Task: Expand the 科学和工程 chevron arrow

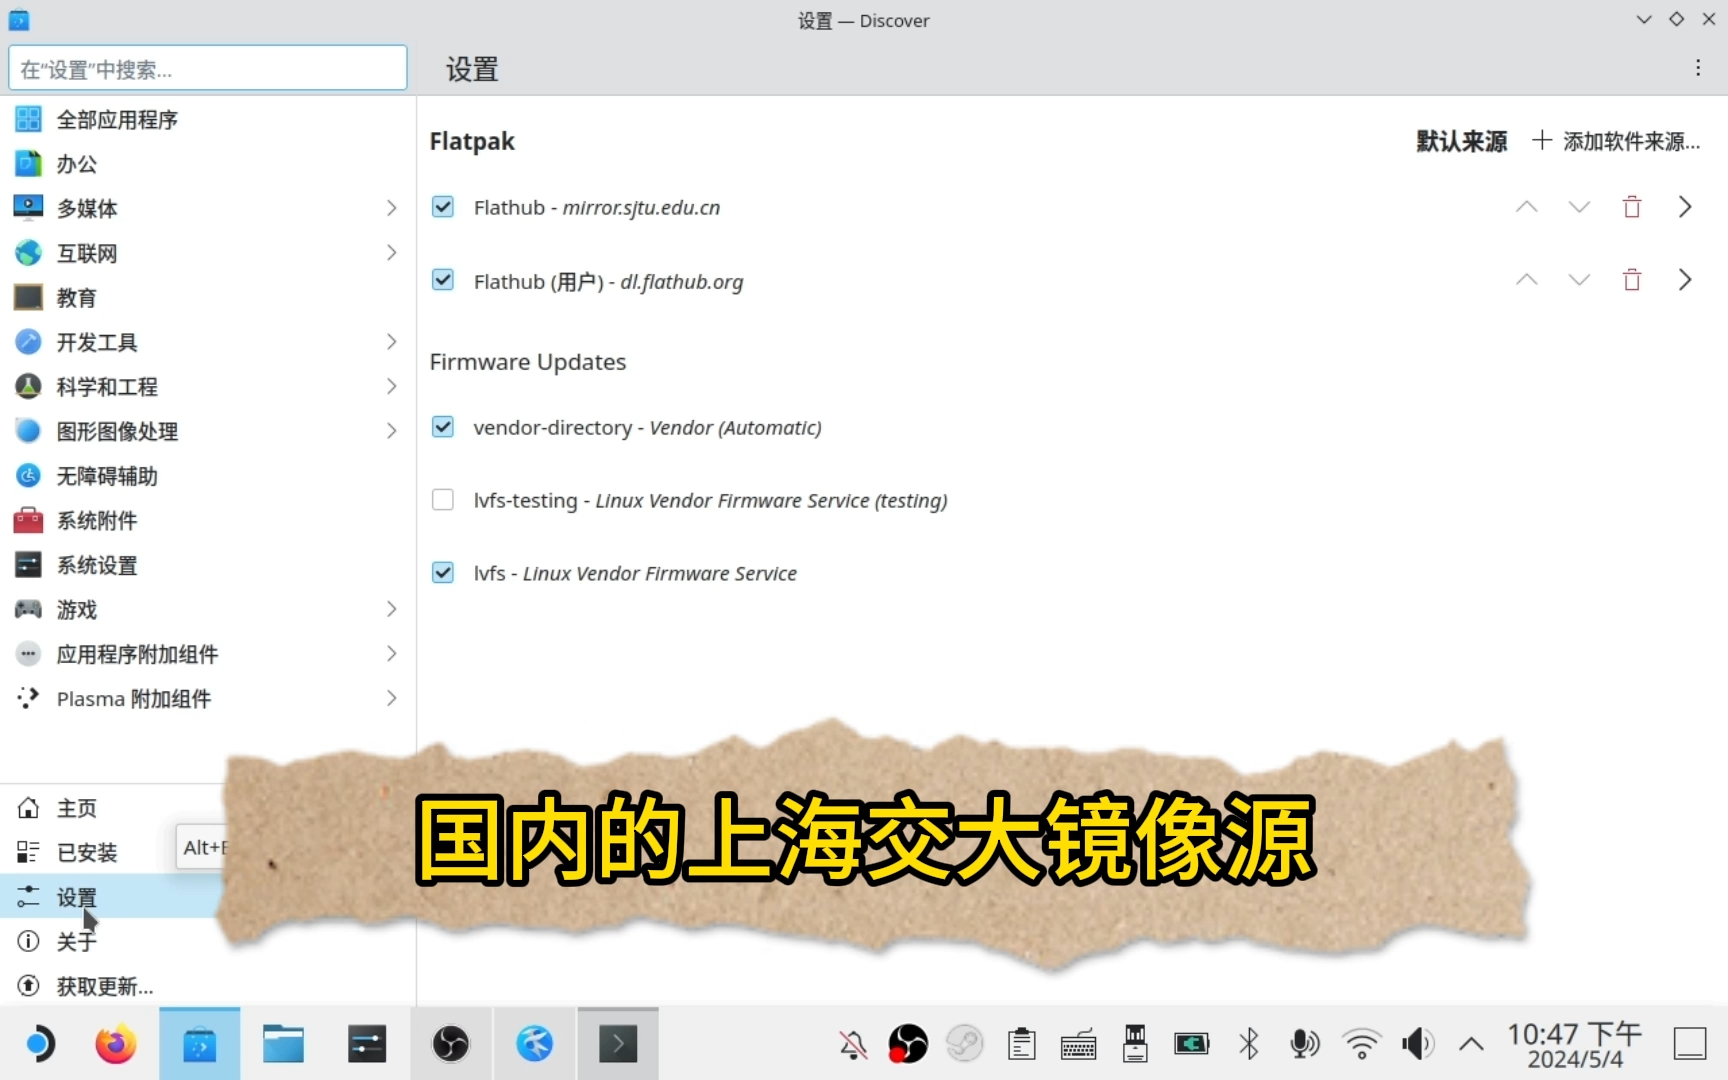Action: coord(391,386)
